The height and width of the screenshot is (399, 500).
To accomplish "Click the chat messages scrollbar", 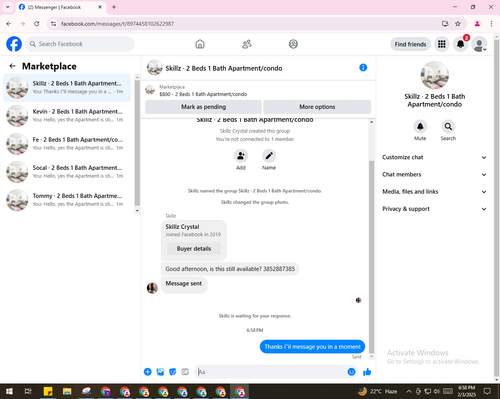I will click(x=372, y=257).
